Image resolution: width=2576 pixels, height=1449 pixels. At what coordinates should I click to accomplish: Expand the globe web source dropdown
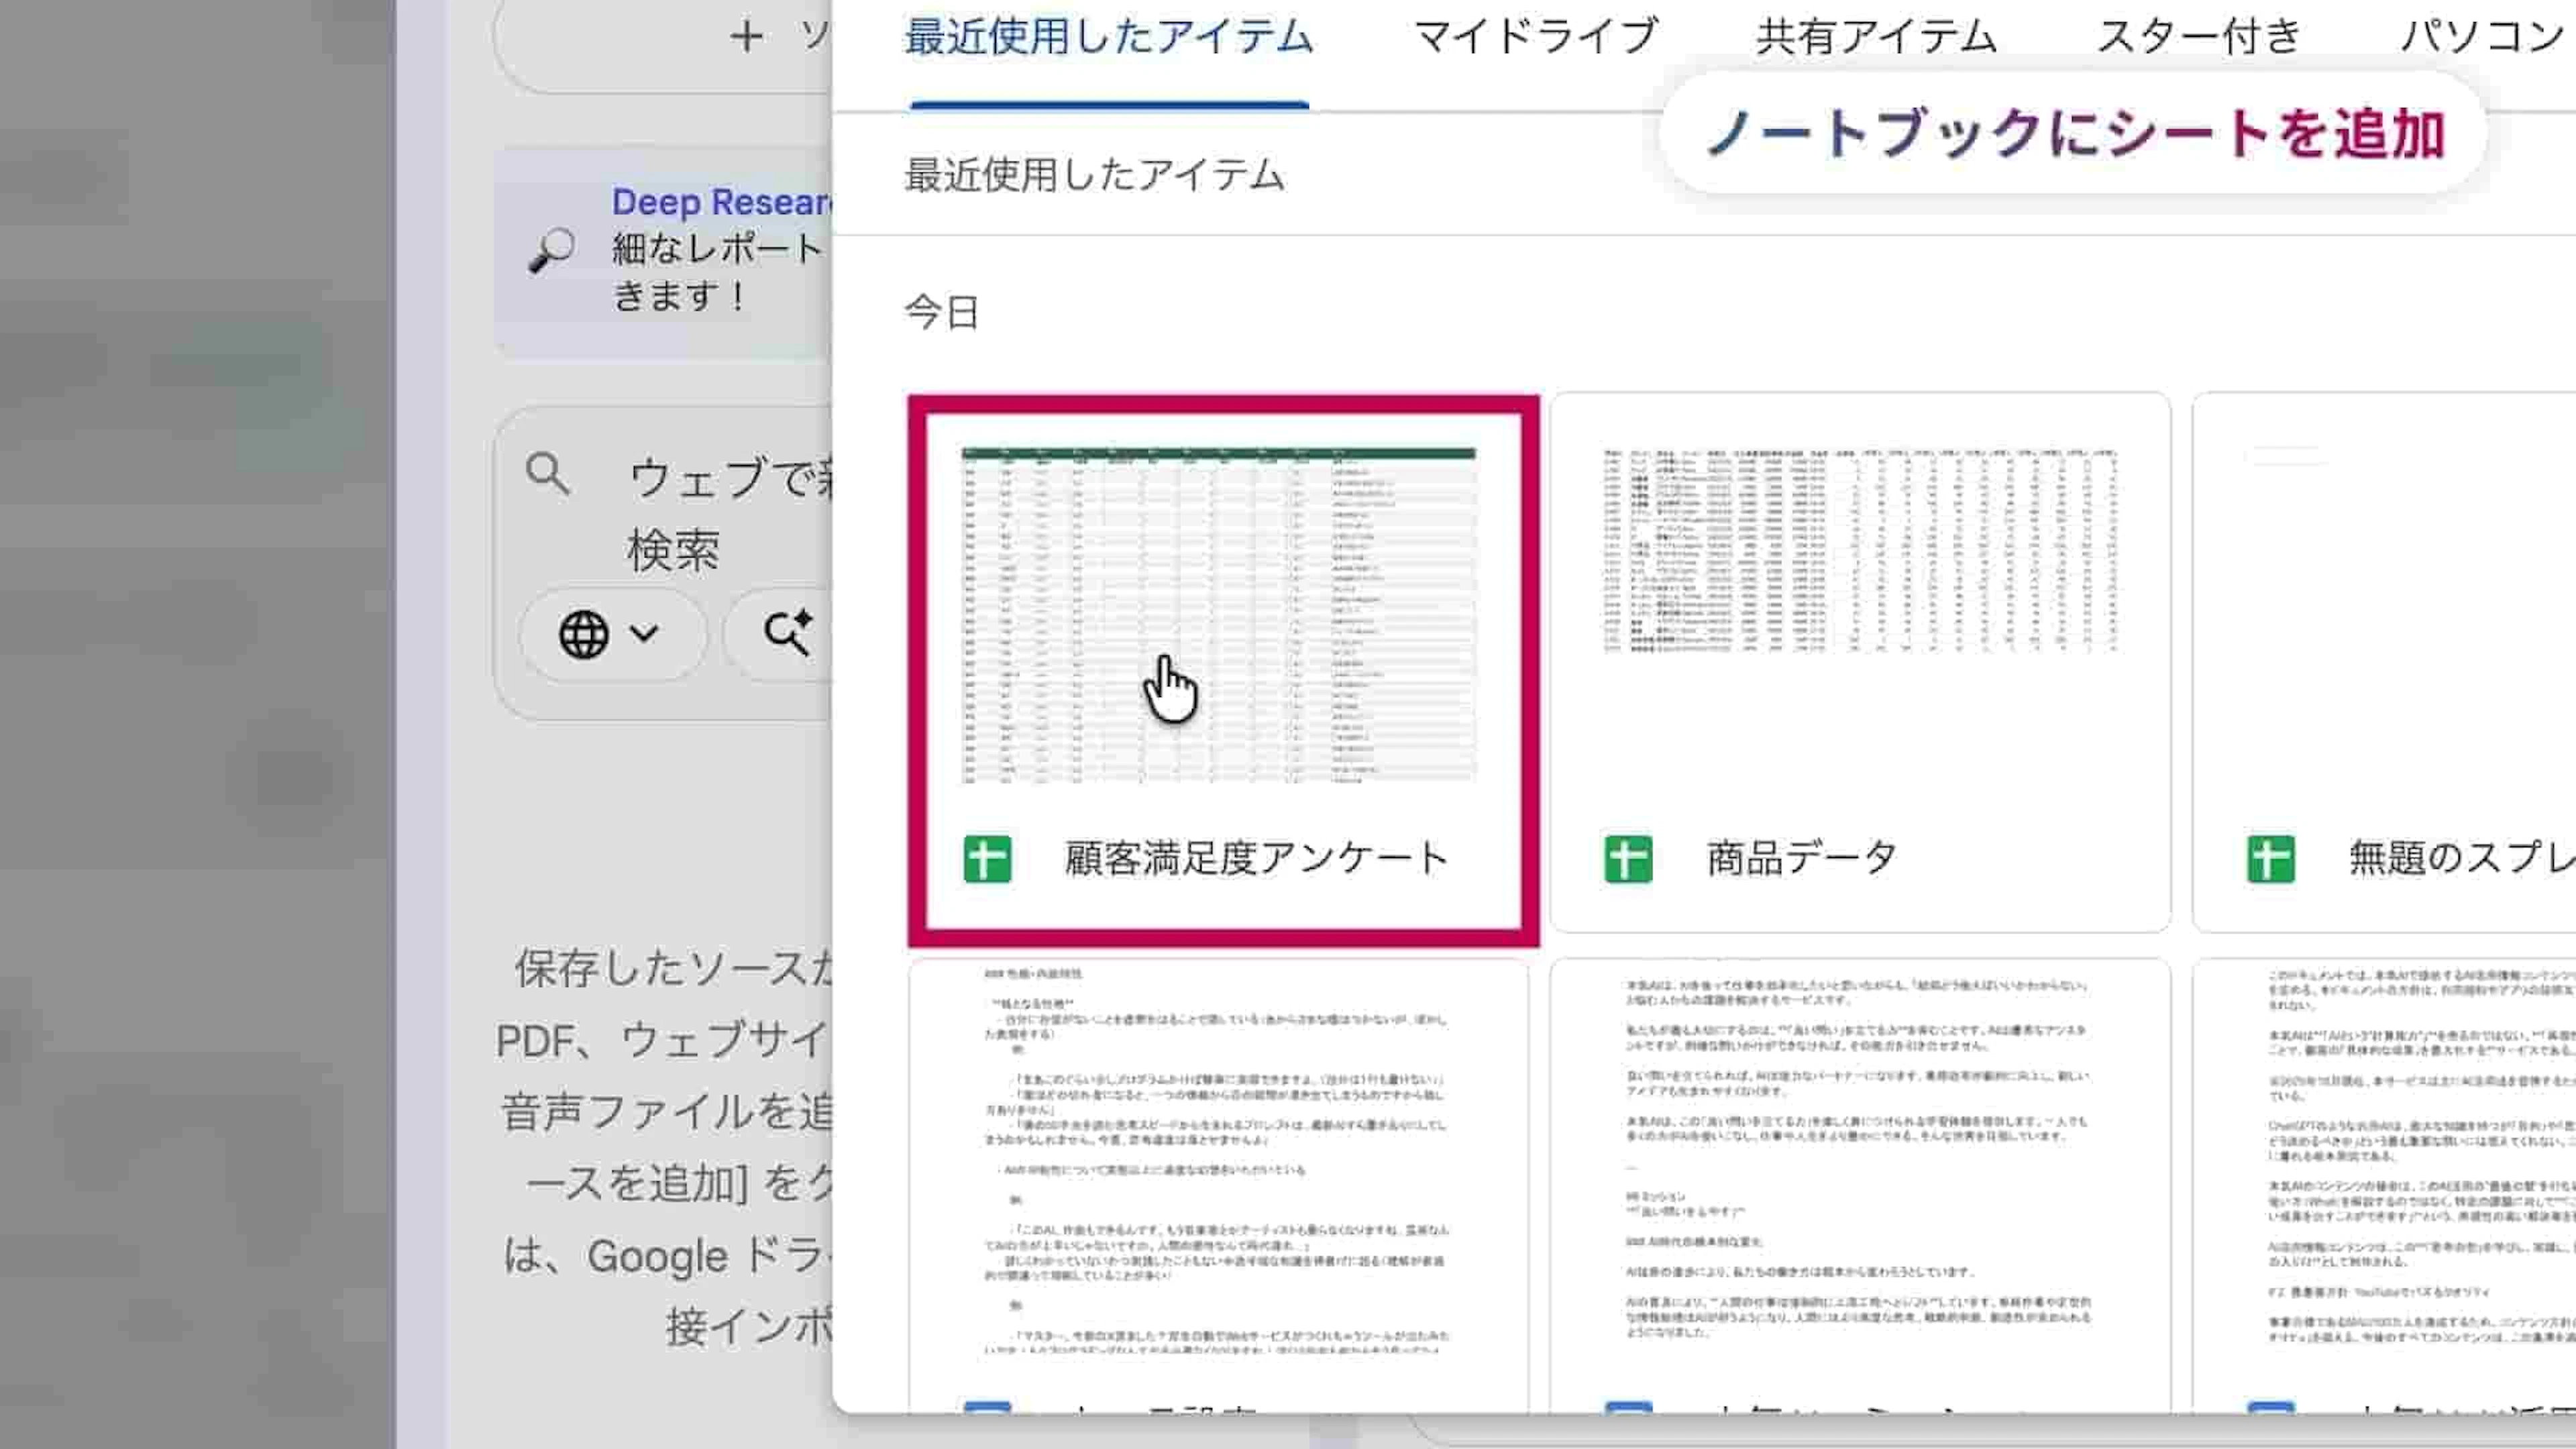click(611, 634)
